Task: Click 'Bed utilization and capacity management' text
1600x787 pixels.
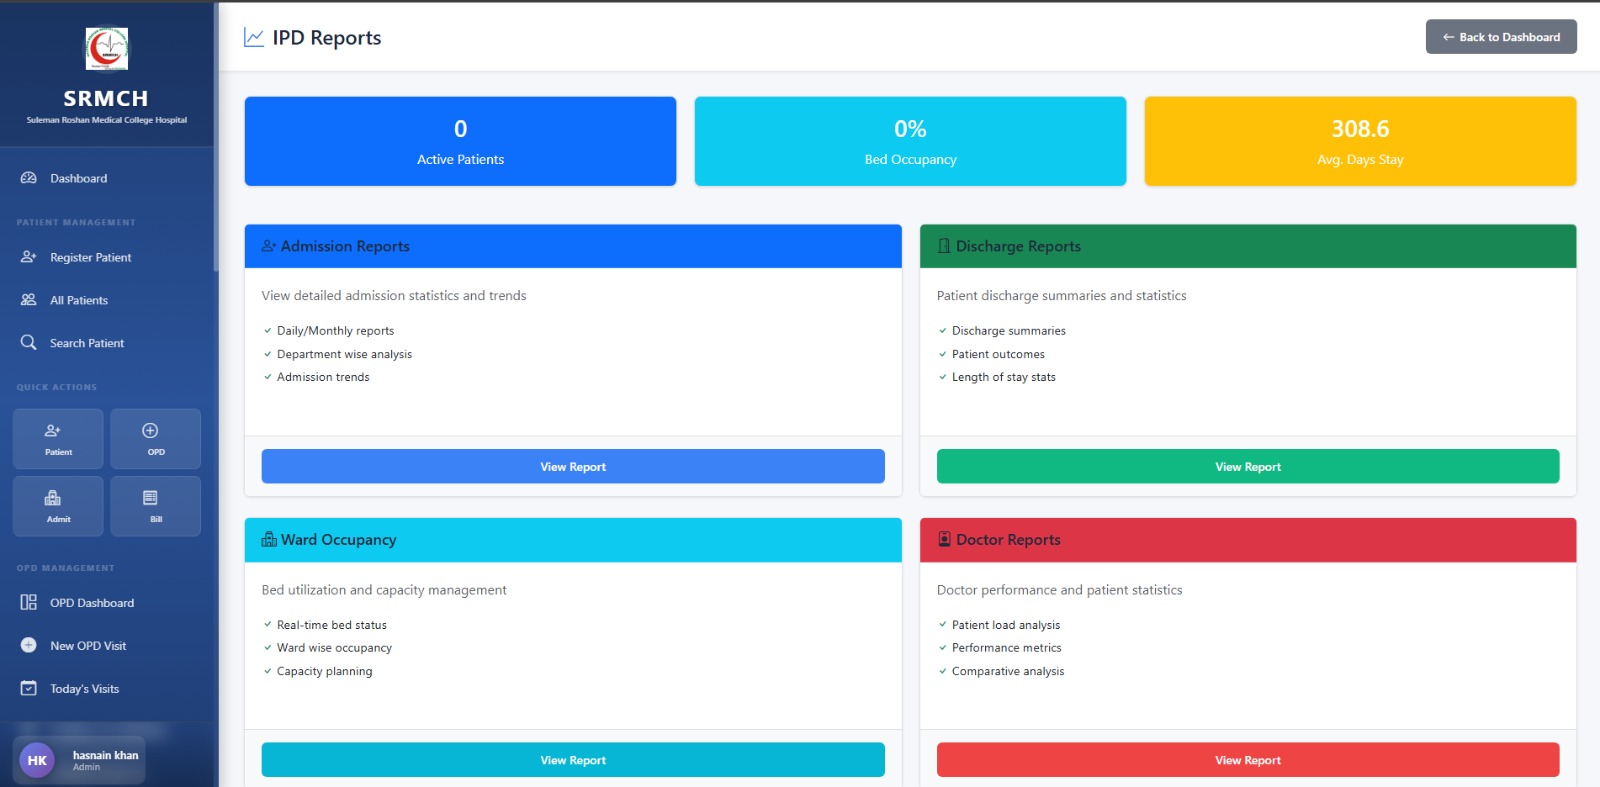Action: [x=384, y=590]
